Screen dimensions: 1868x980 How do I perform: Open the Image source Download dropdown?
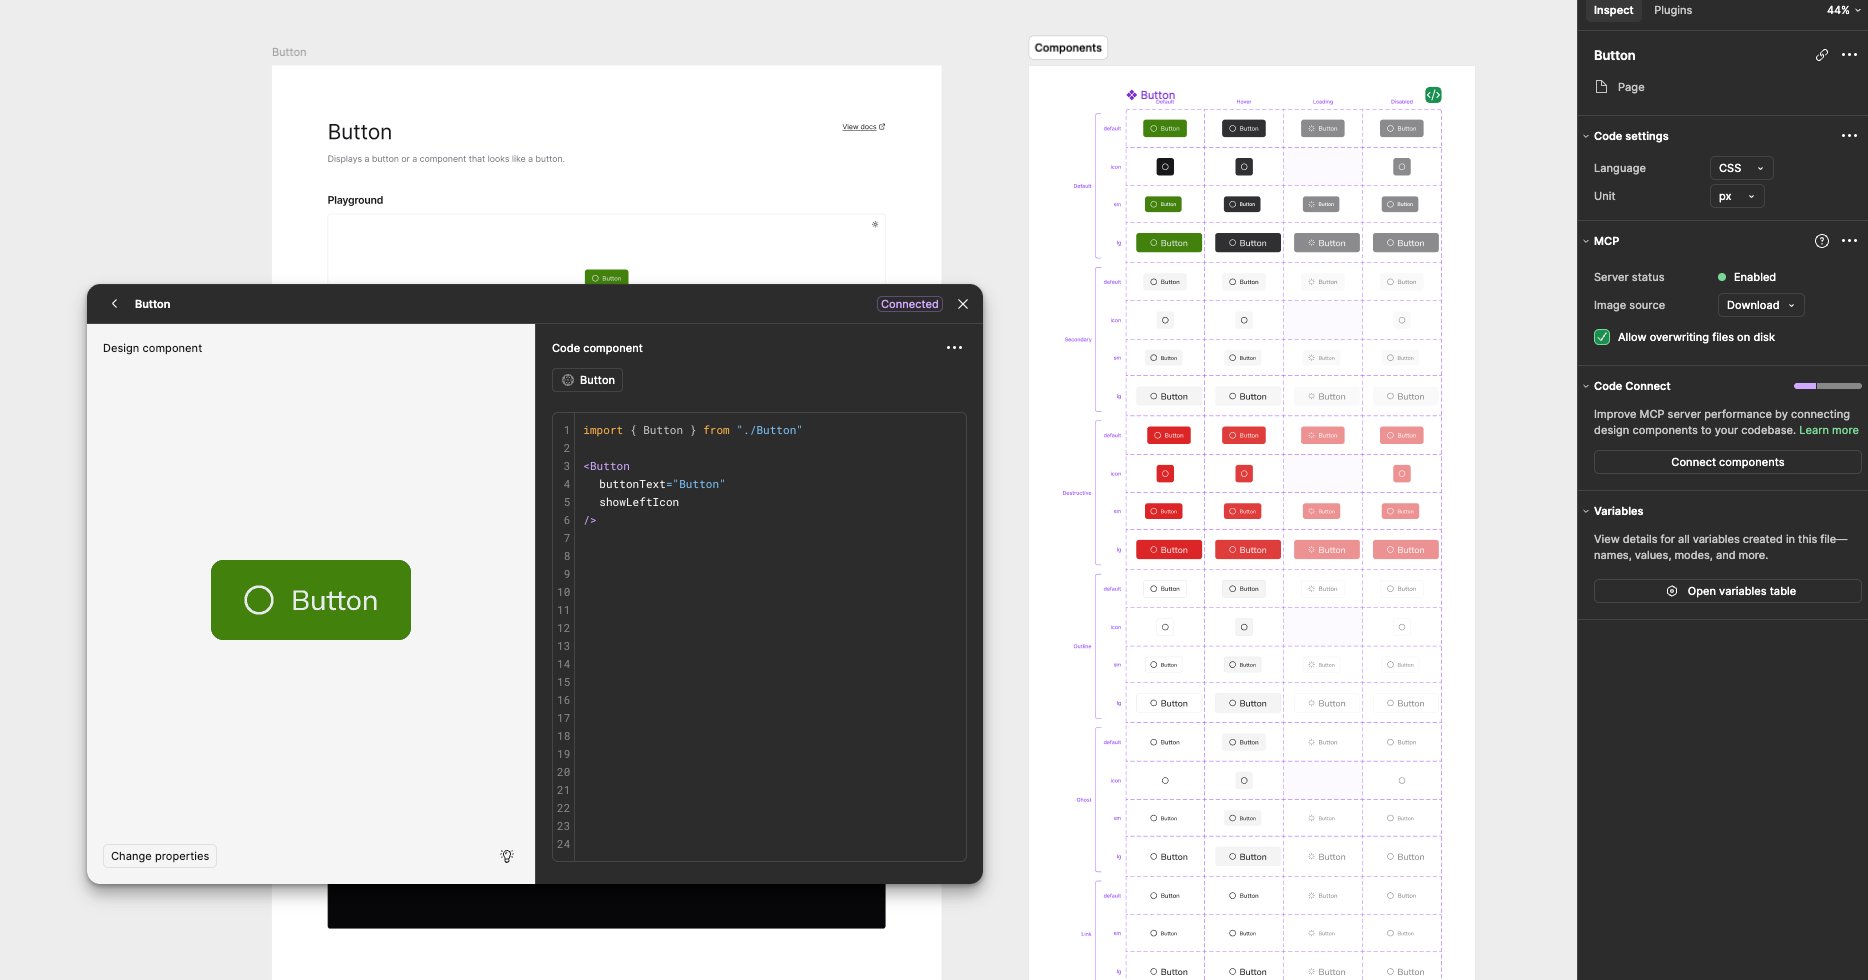coord(1760,305)
